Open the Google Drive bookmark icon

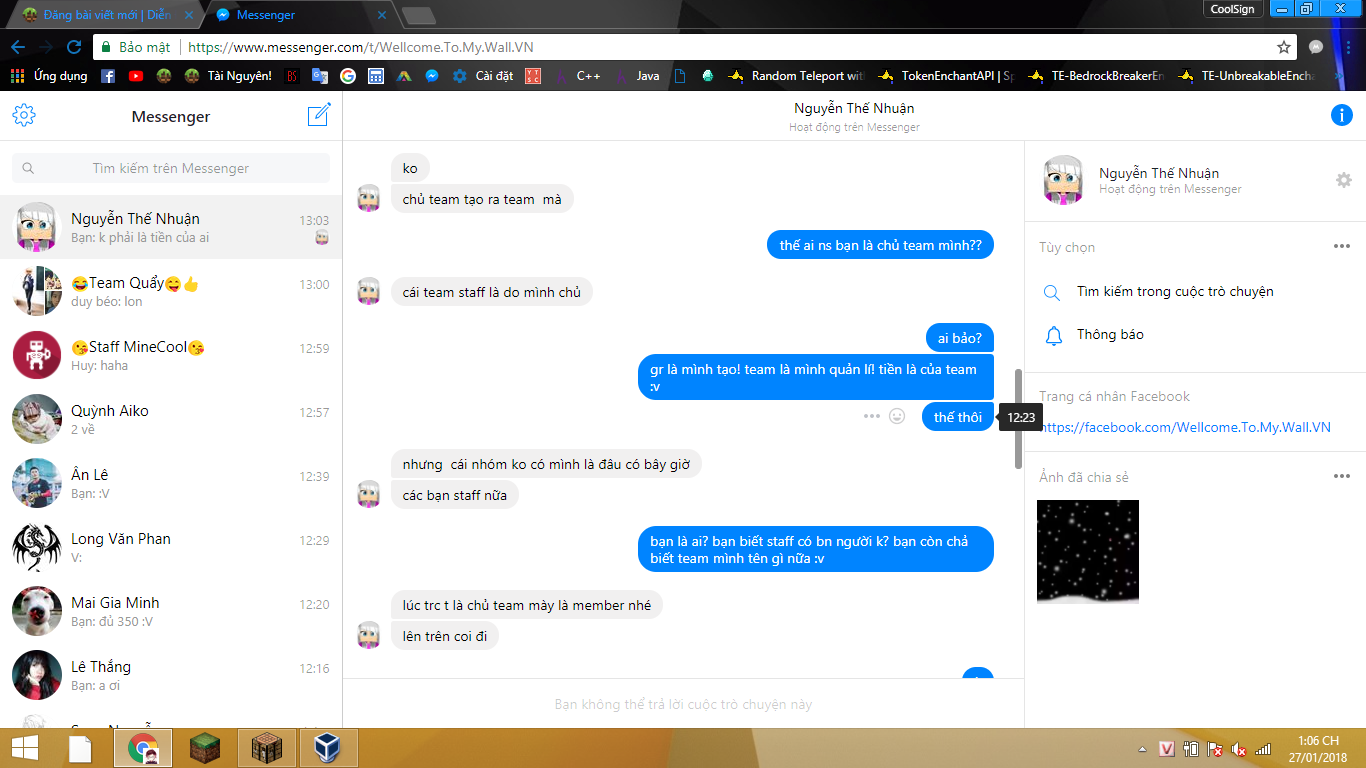[404, 76]
